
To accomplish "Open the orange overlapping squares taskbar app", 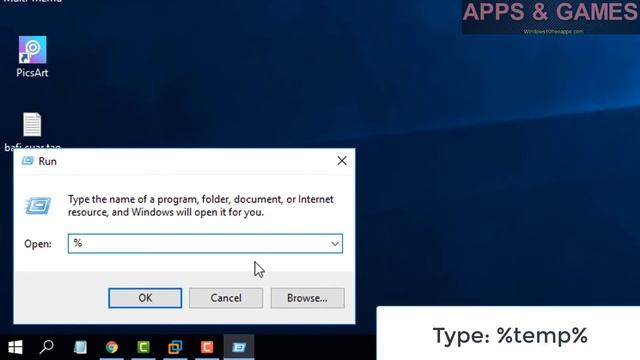I will (175, 347).
